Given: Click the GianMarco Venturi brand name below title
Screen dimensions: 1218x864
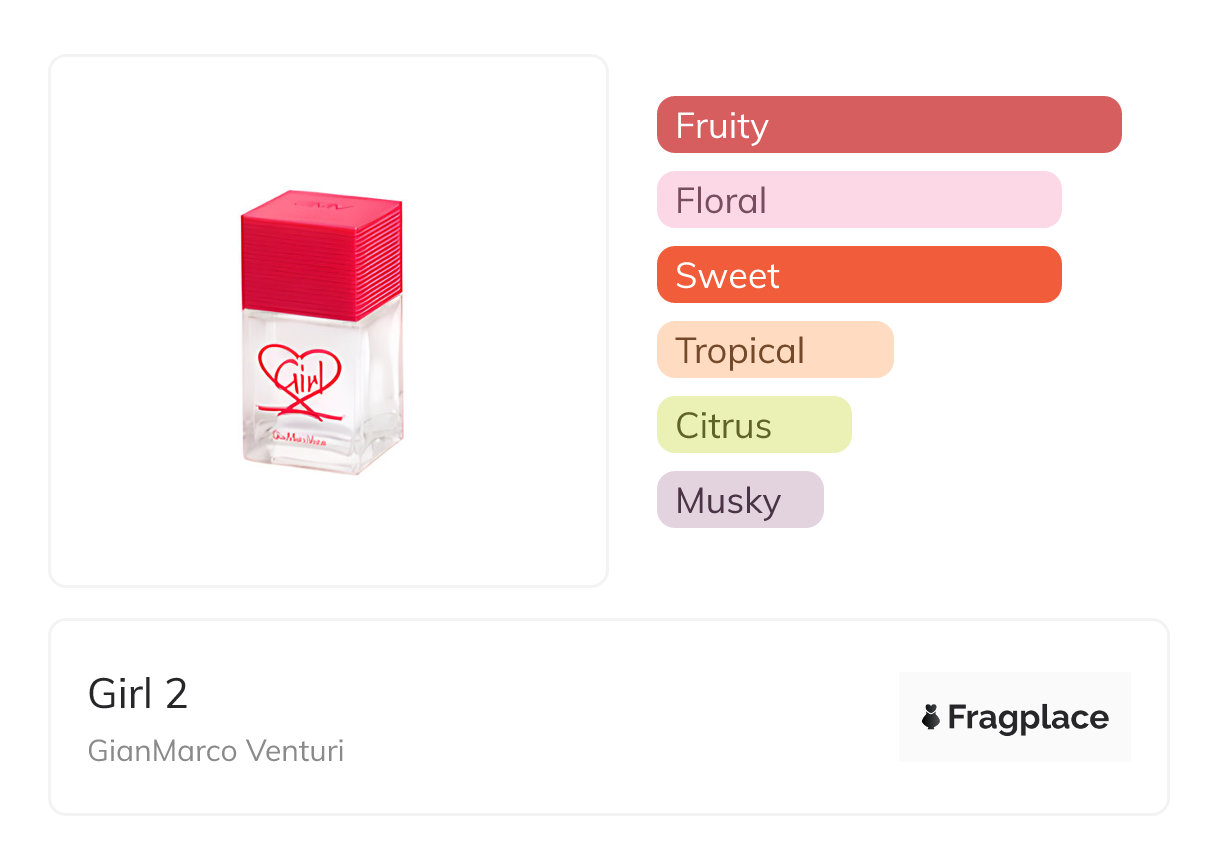Looking at the screenshot, I should point(216,751).
